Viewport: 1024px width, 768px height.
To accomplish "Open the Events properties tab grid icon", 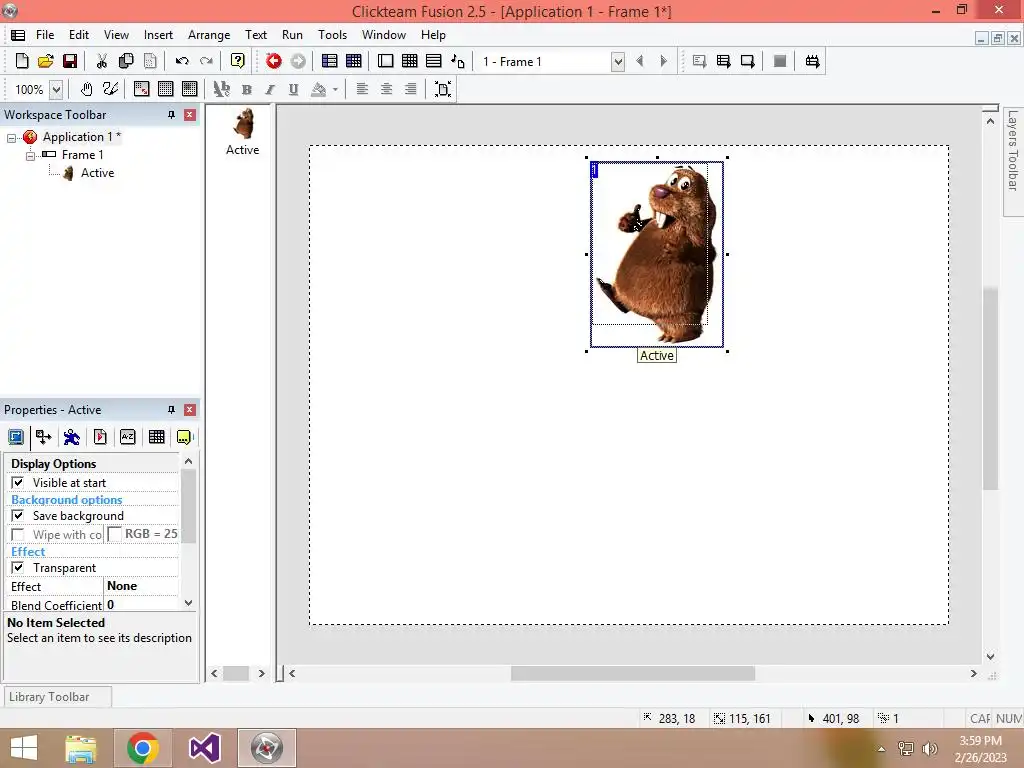I will click(x=157, y=437).
